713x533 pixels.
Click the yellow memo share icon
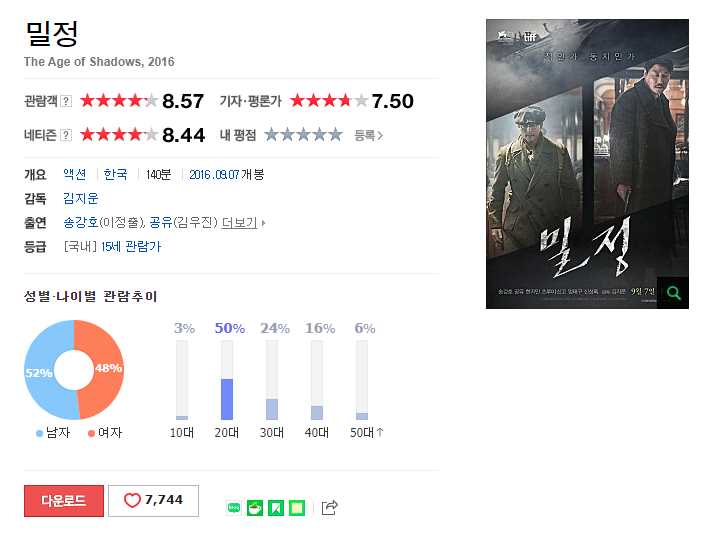point(296,508)
